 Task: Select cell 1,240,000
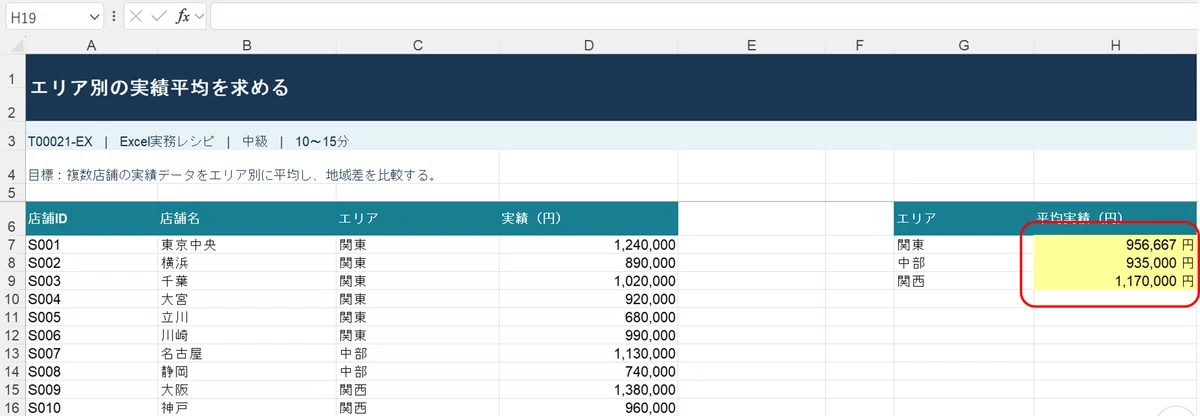(588, 244)
